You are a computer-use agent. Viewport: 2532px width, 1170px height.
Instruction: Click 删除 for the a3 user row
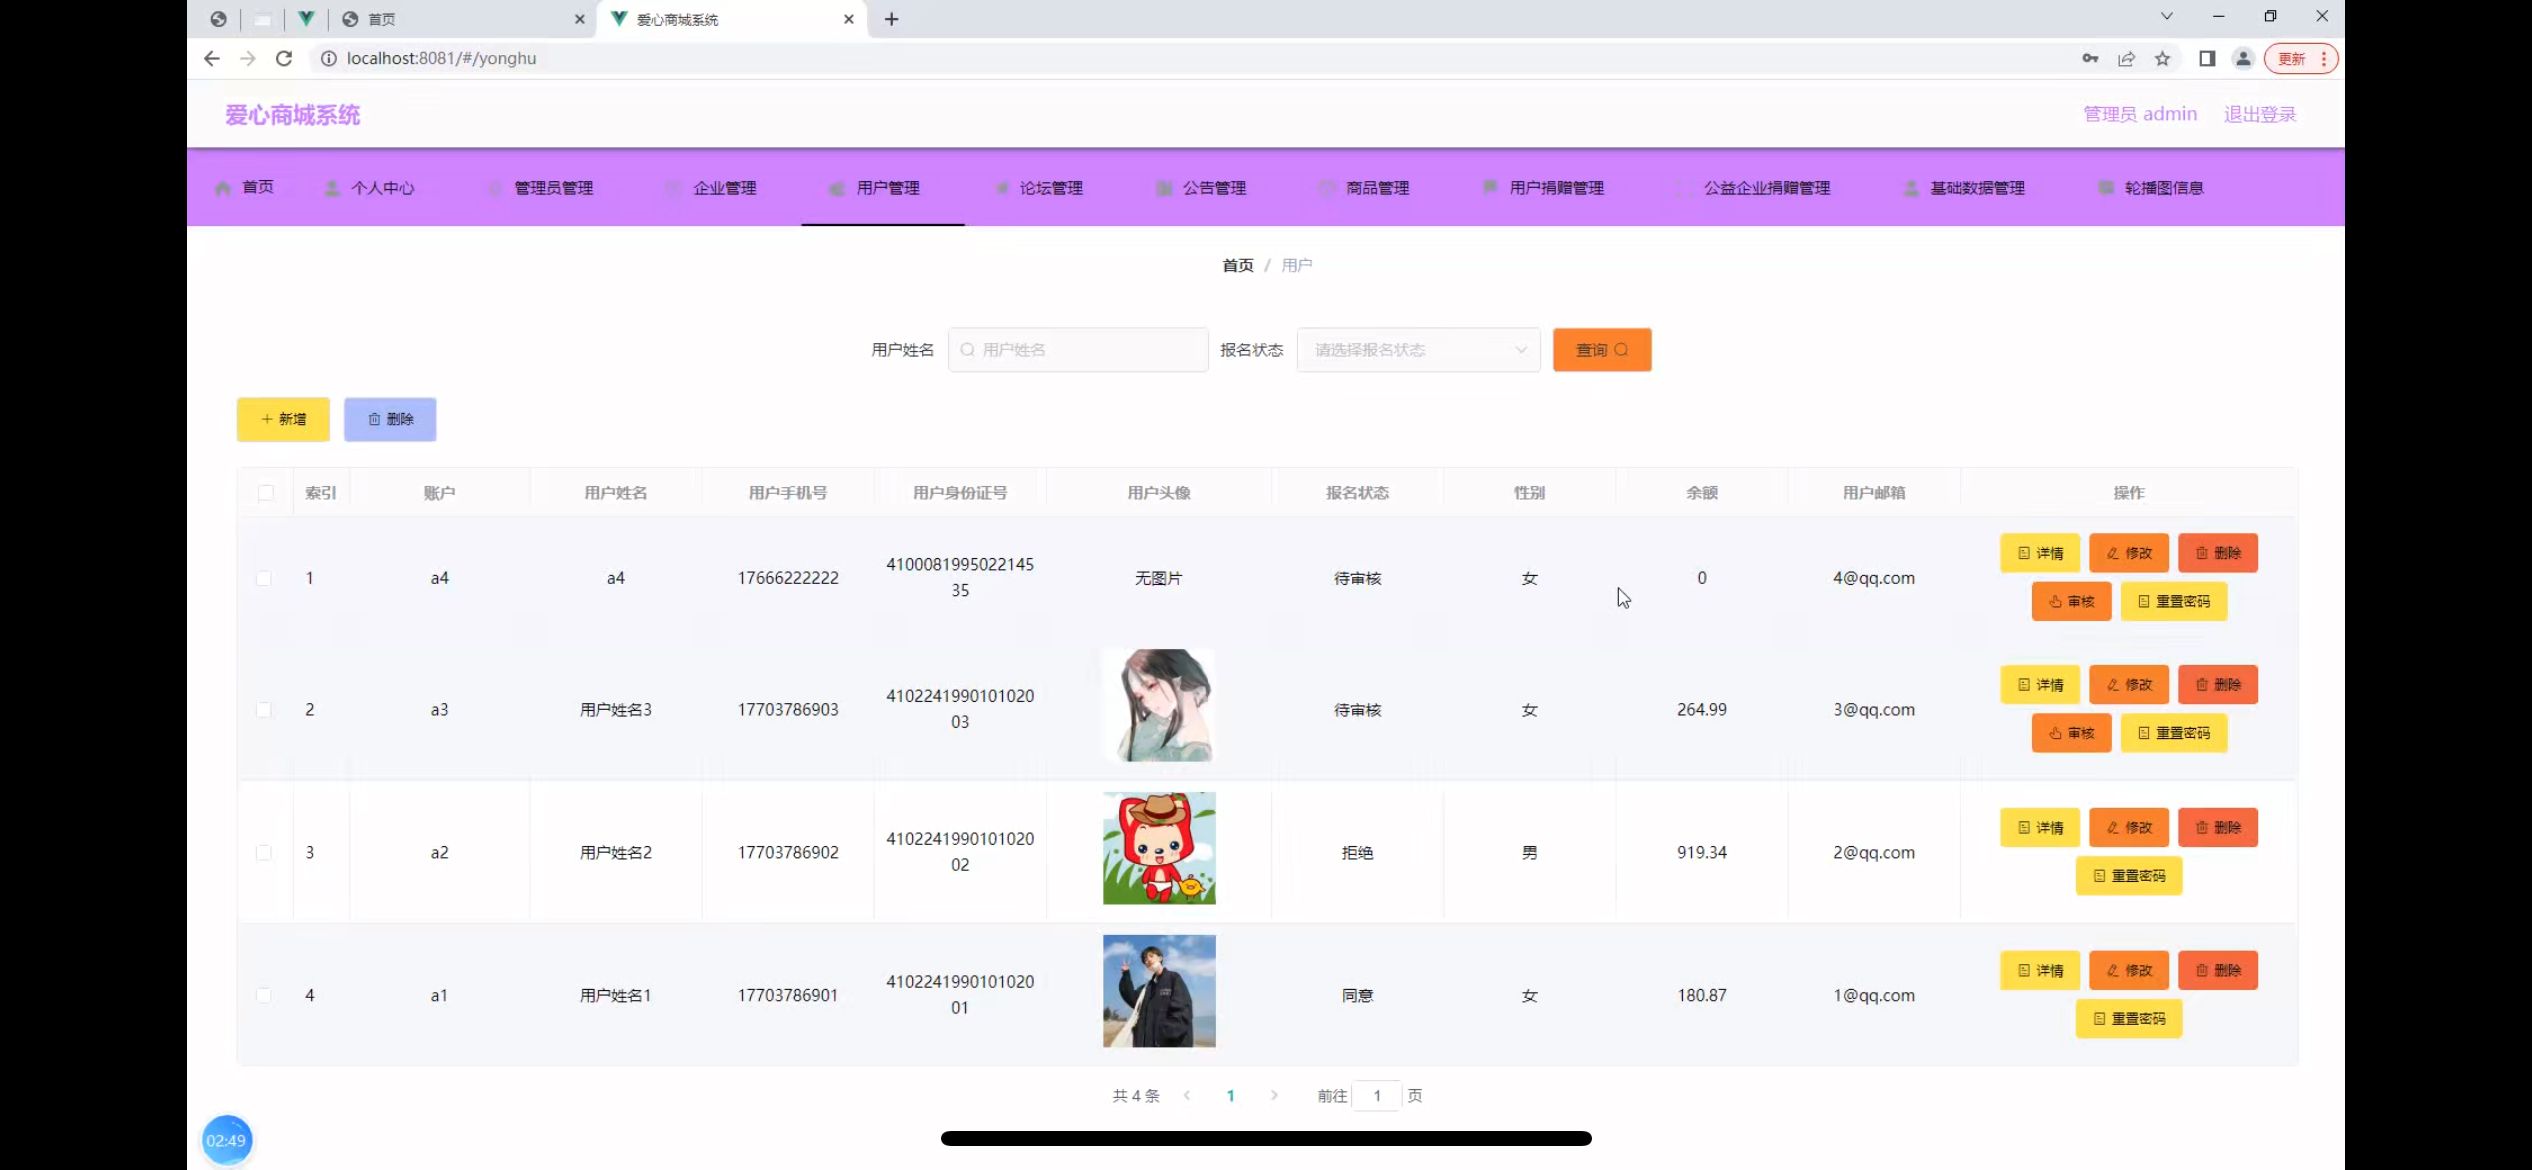(x=2218, y=685)
